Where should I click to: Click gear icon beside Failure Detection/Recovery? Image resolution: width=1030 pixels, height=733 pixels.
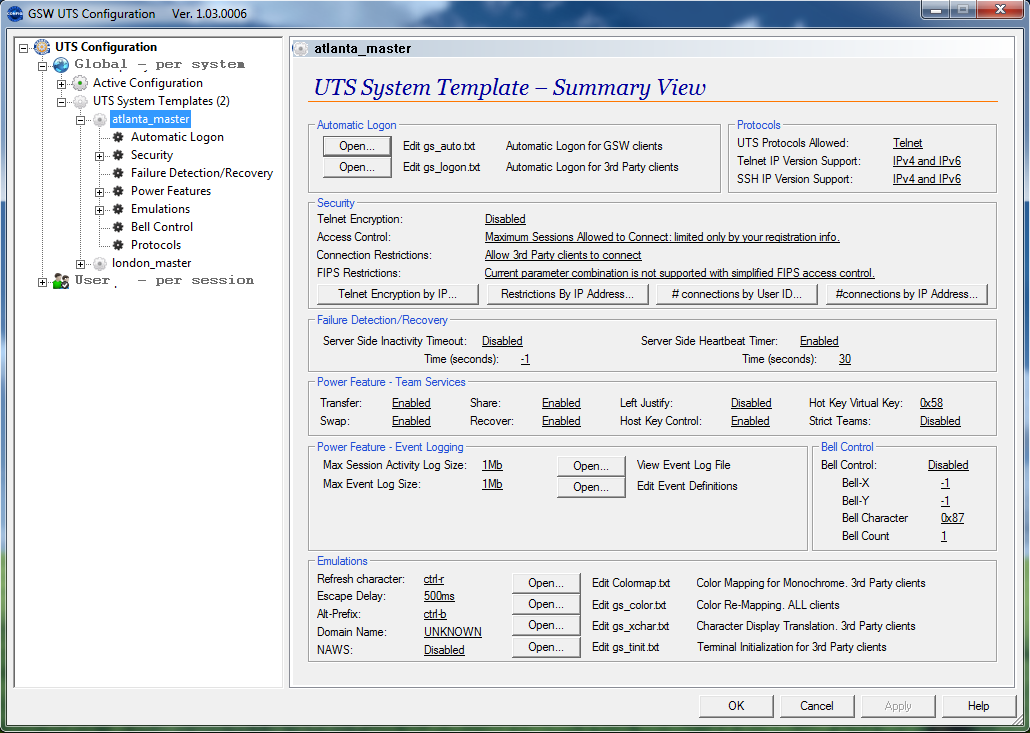point(118,173)
